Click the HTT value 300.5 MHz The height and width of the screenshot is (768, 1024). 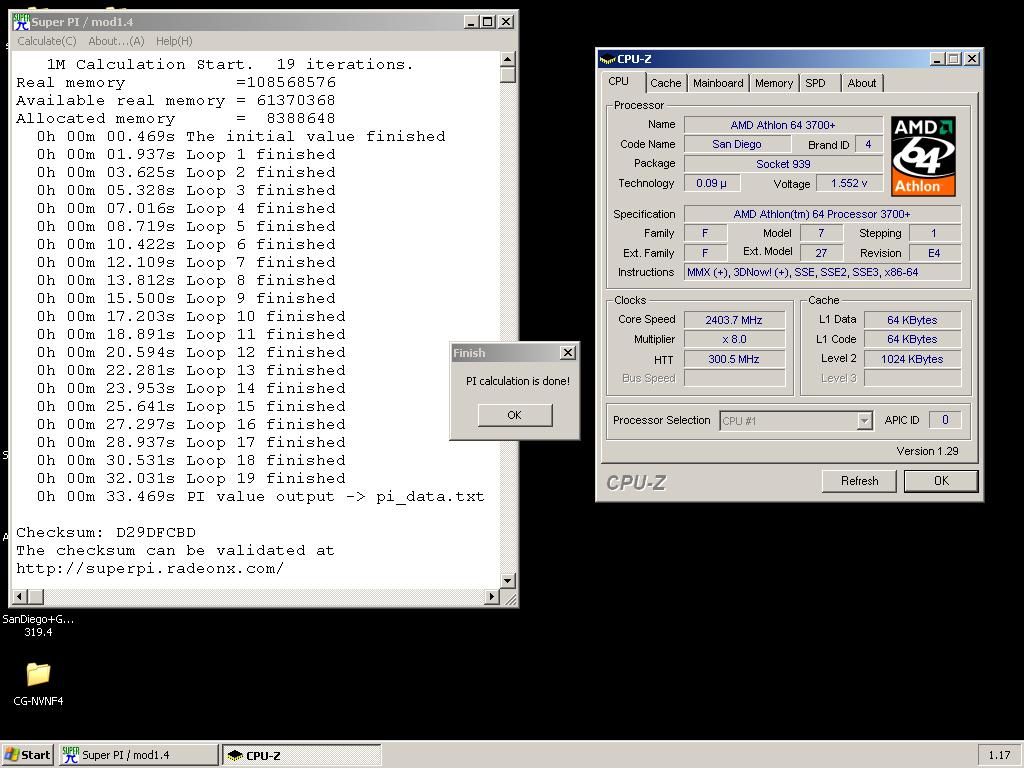tap(734, 359)
